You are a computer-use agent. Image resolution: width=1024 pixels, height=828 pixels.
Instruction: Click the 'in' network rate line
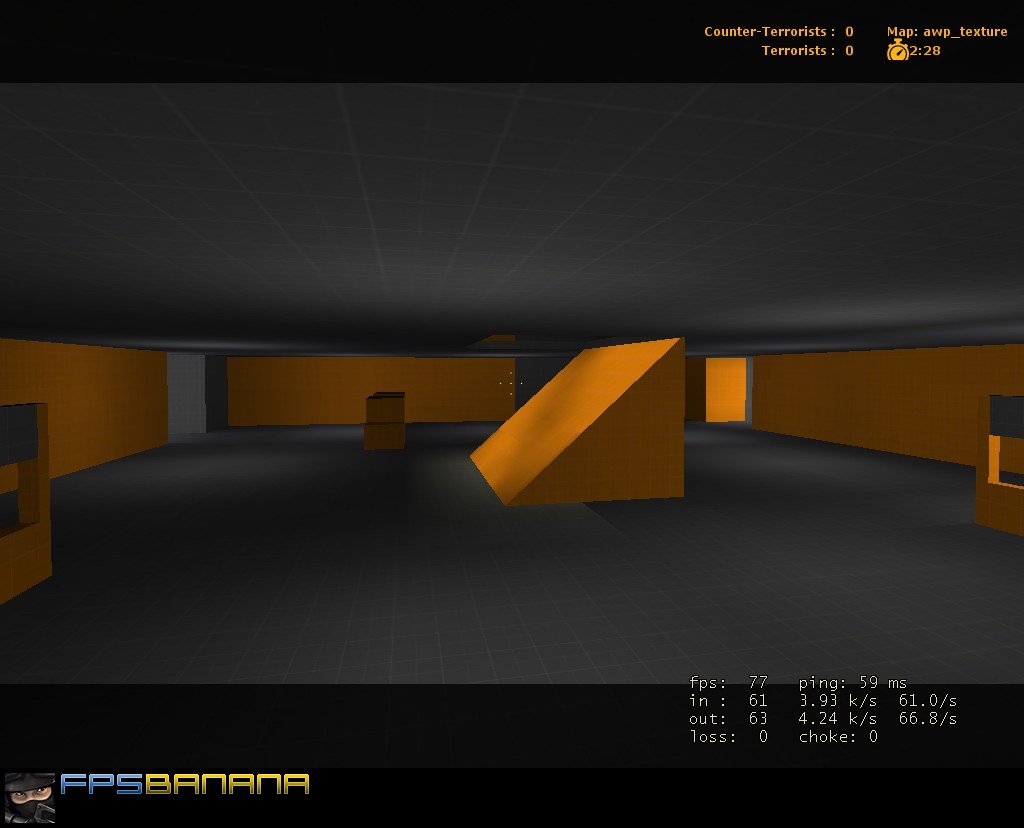(822, 701)
